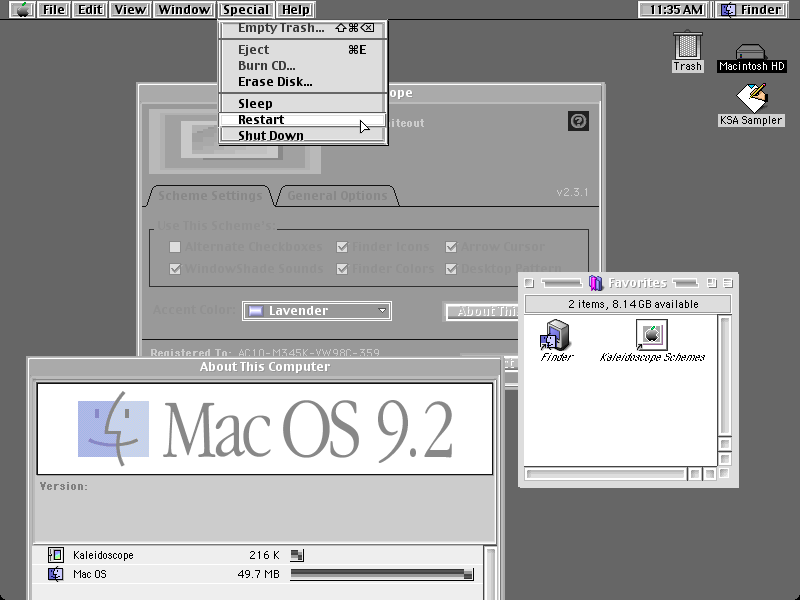Open the View menu
Viewport: 800px width, 600px height.
[x=130, y=9]
